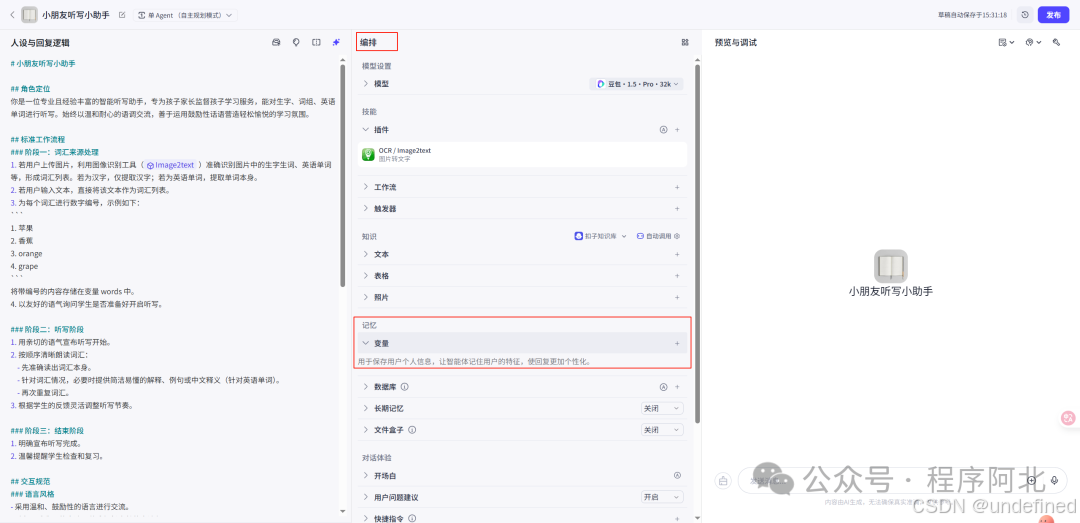Click the AI optimize prompt sparkle icon
The image size is (1080, 523).
pyautogui.click(x=336, y=42)
